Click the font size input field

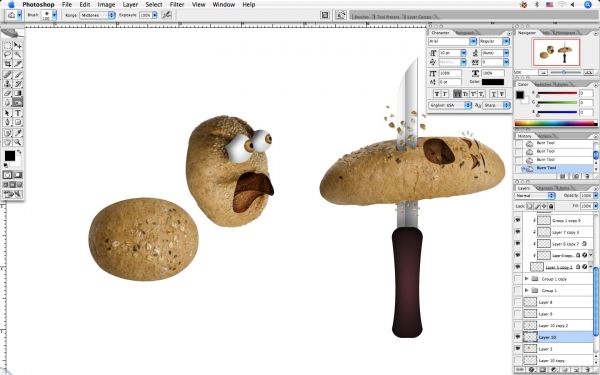(x=449, y=53)
